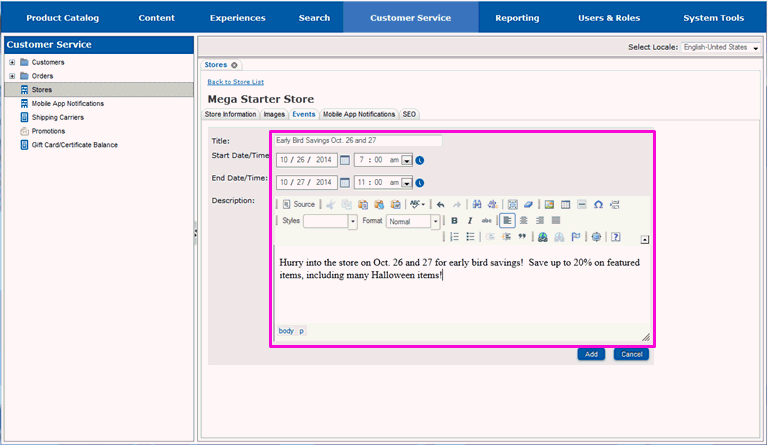Viewport: 768px width, 445px height.
Task: Select Justify alignment
Action: pyautogui.click(x=556, y=221)
